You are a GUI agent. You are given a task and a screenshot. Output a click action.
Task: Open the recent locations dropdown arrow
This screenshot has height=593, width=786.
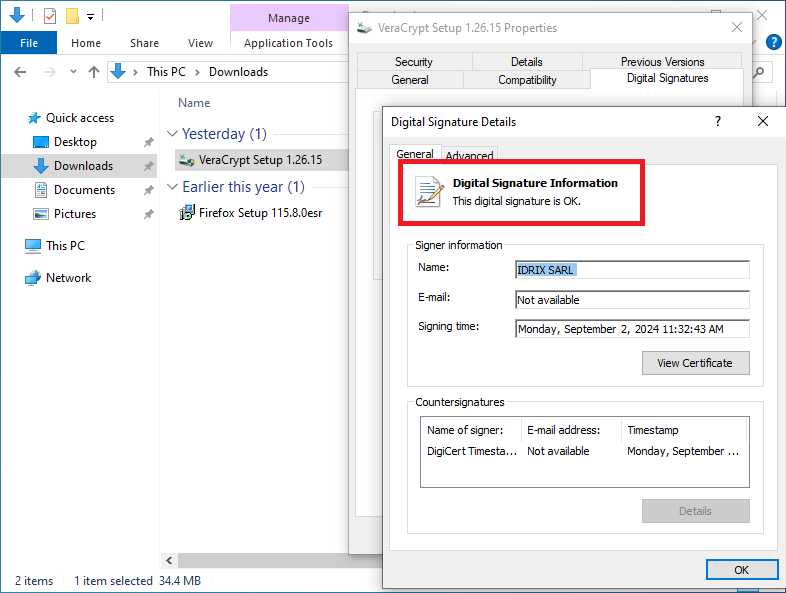[x=73, y=72]
